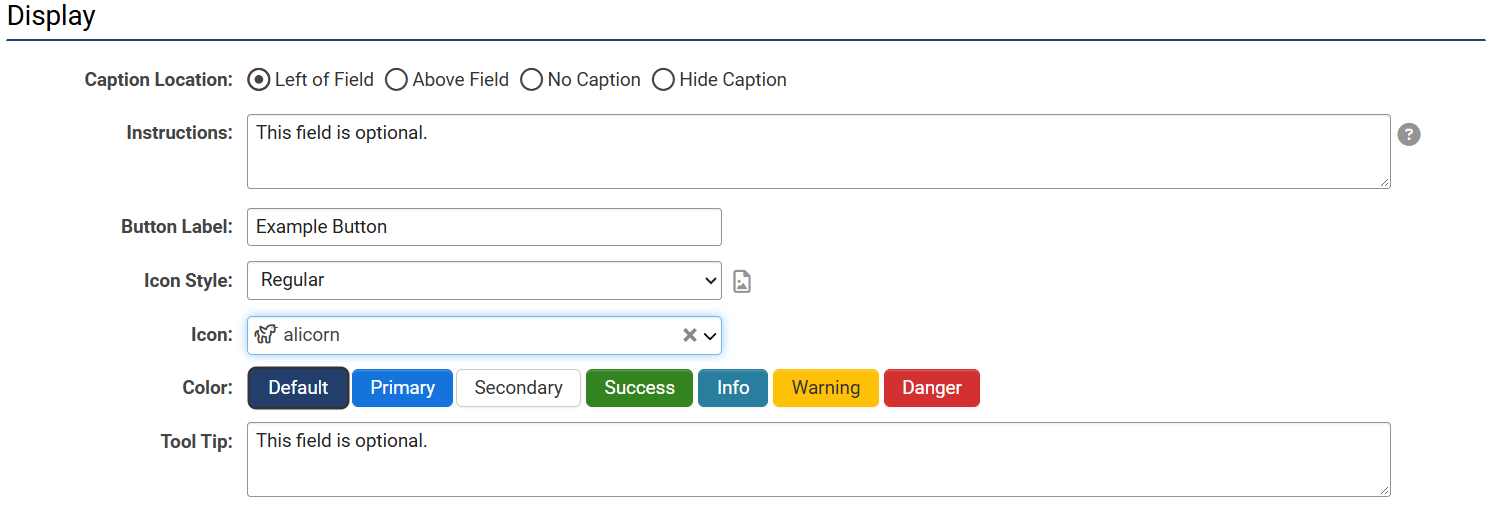Select the Secondary white color button
This screenshot has height=505, width=1496.
pos(518,388)
